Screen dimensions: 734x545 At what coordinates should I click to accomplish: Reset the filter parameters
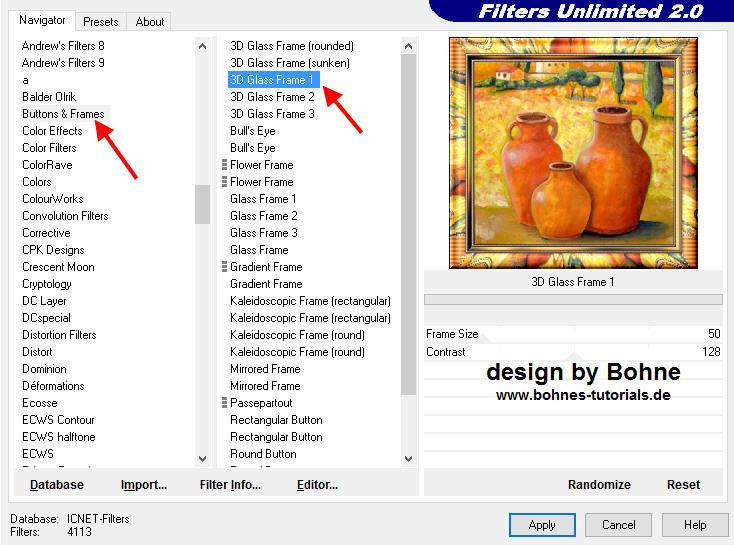click(x=683, y=484)
